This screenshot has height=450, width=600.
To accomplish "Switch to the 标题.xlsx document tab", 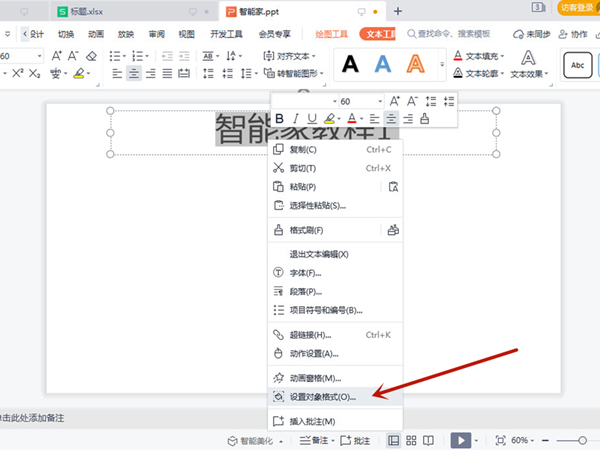I will click(92, 11).
